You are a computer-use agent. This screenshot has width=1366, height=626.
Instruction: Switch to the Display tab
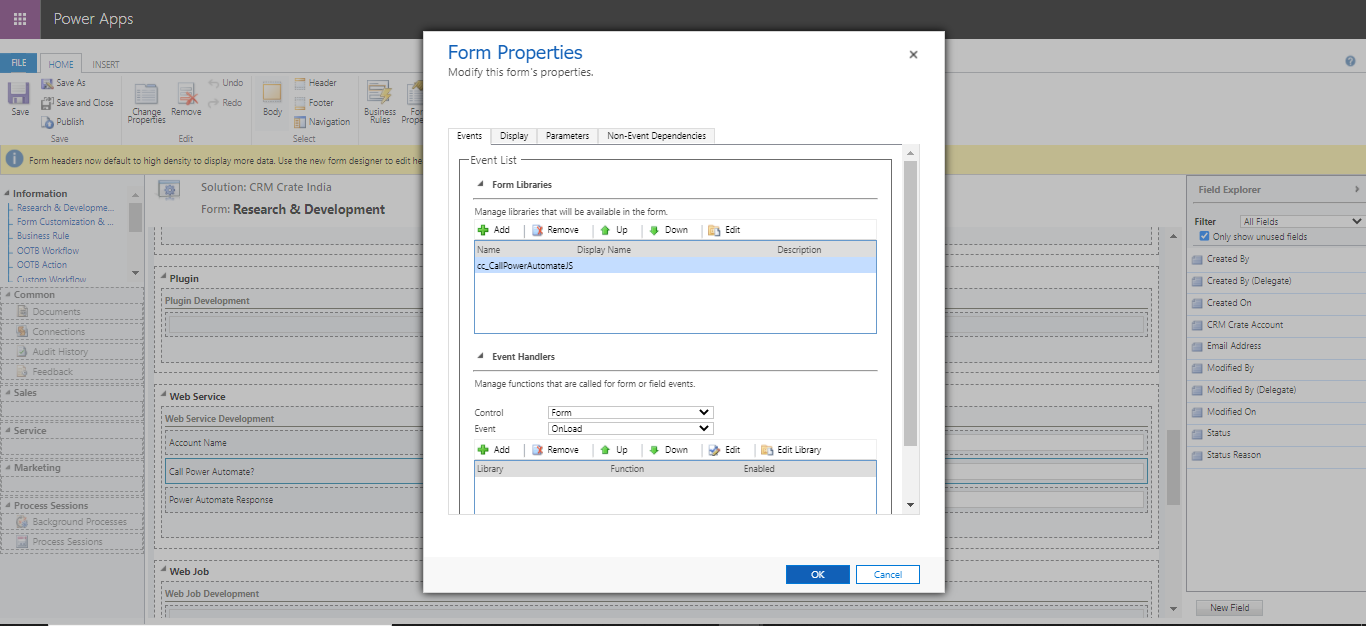click(x=513, y=135)
